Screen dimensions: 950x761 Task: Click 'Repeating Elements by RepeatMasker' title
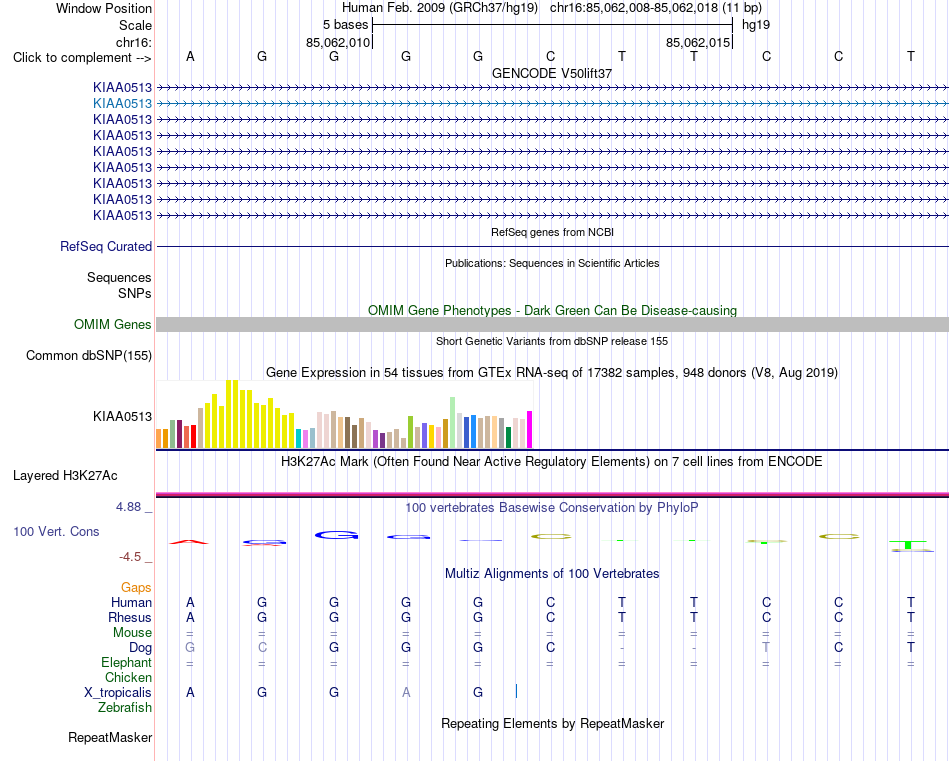point(552,723)
